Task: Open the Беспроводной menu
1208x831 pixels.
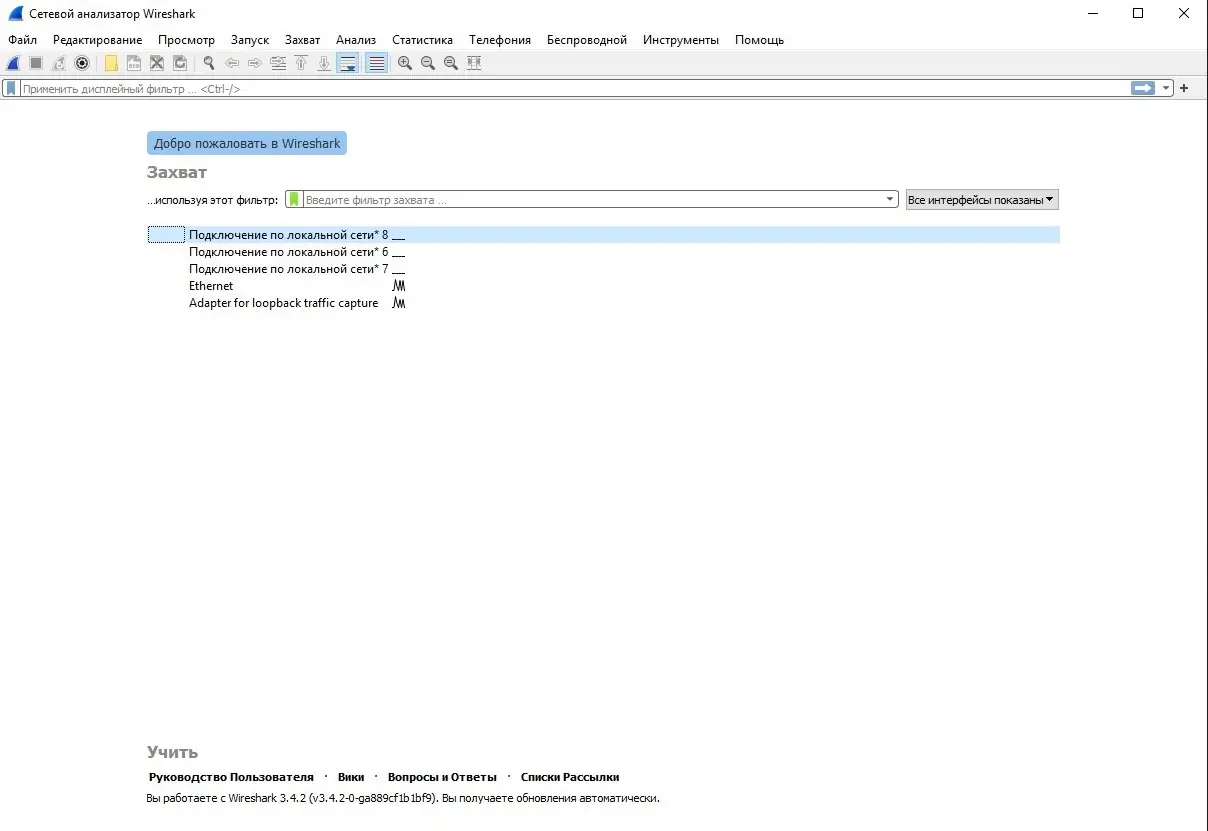Action: (587, 40)
